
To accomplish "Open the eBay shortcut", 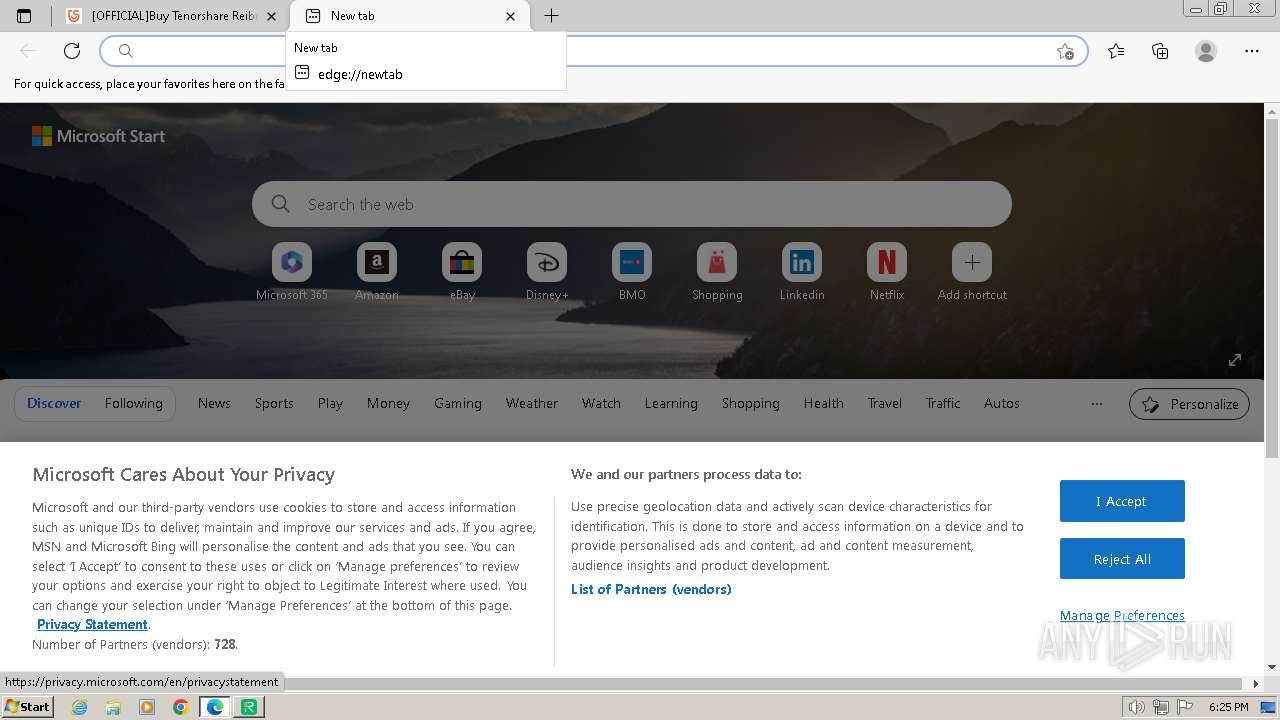I will tap(462, 272).
